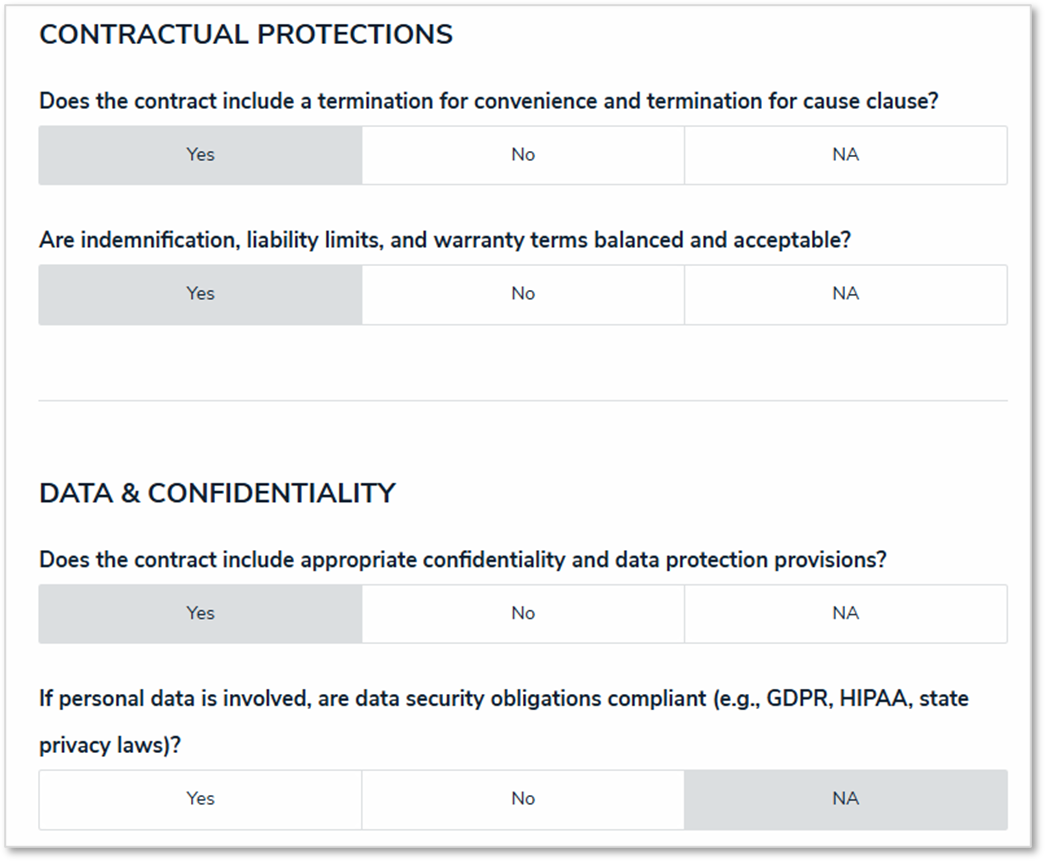Screen dimensions: 1045x861
Task: Choose No for personal data security compliance
Action: [523, 799]
